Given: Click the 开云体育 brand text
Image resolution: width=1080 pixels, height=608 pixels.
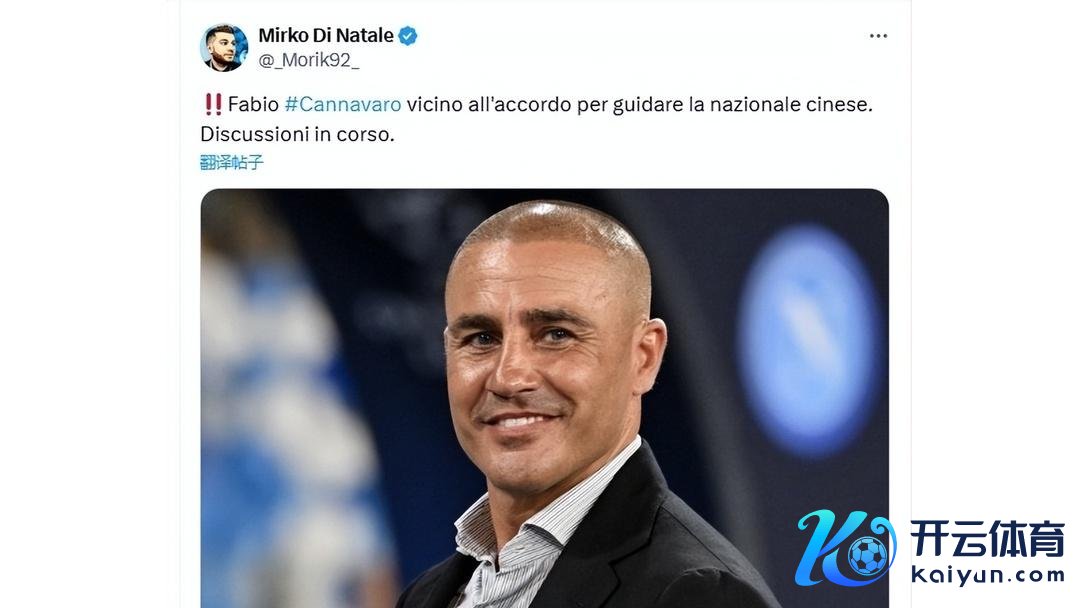Looking at the screenshot, I should point(987,538).
